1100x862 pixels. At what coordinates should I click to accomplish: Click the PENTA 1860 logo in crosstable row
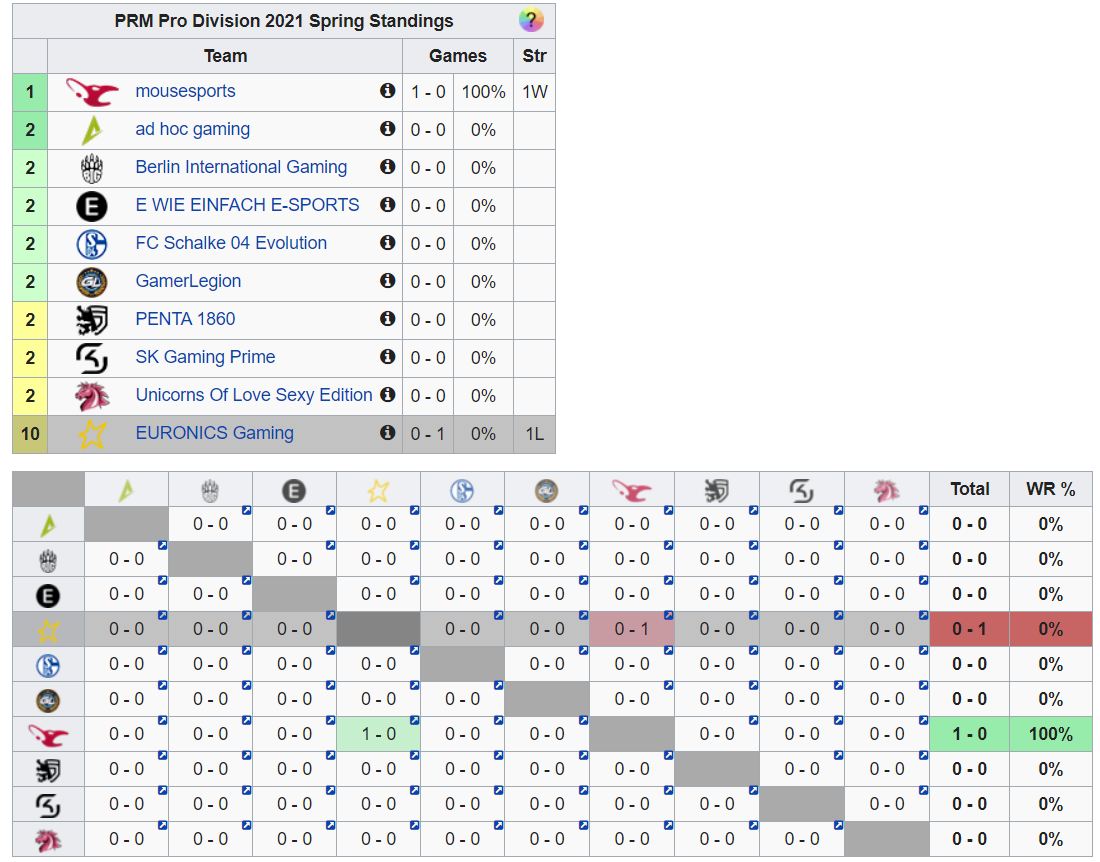click(48, 769)
